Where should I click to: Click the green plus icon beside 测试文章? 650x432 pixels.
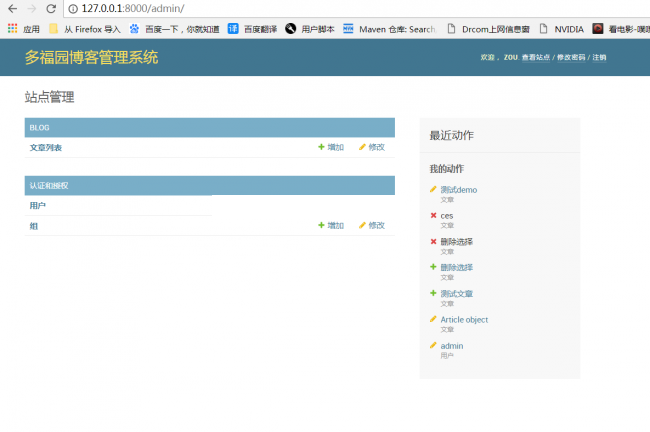coord(433,293)
